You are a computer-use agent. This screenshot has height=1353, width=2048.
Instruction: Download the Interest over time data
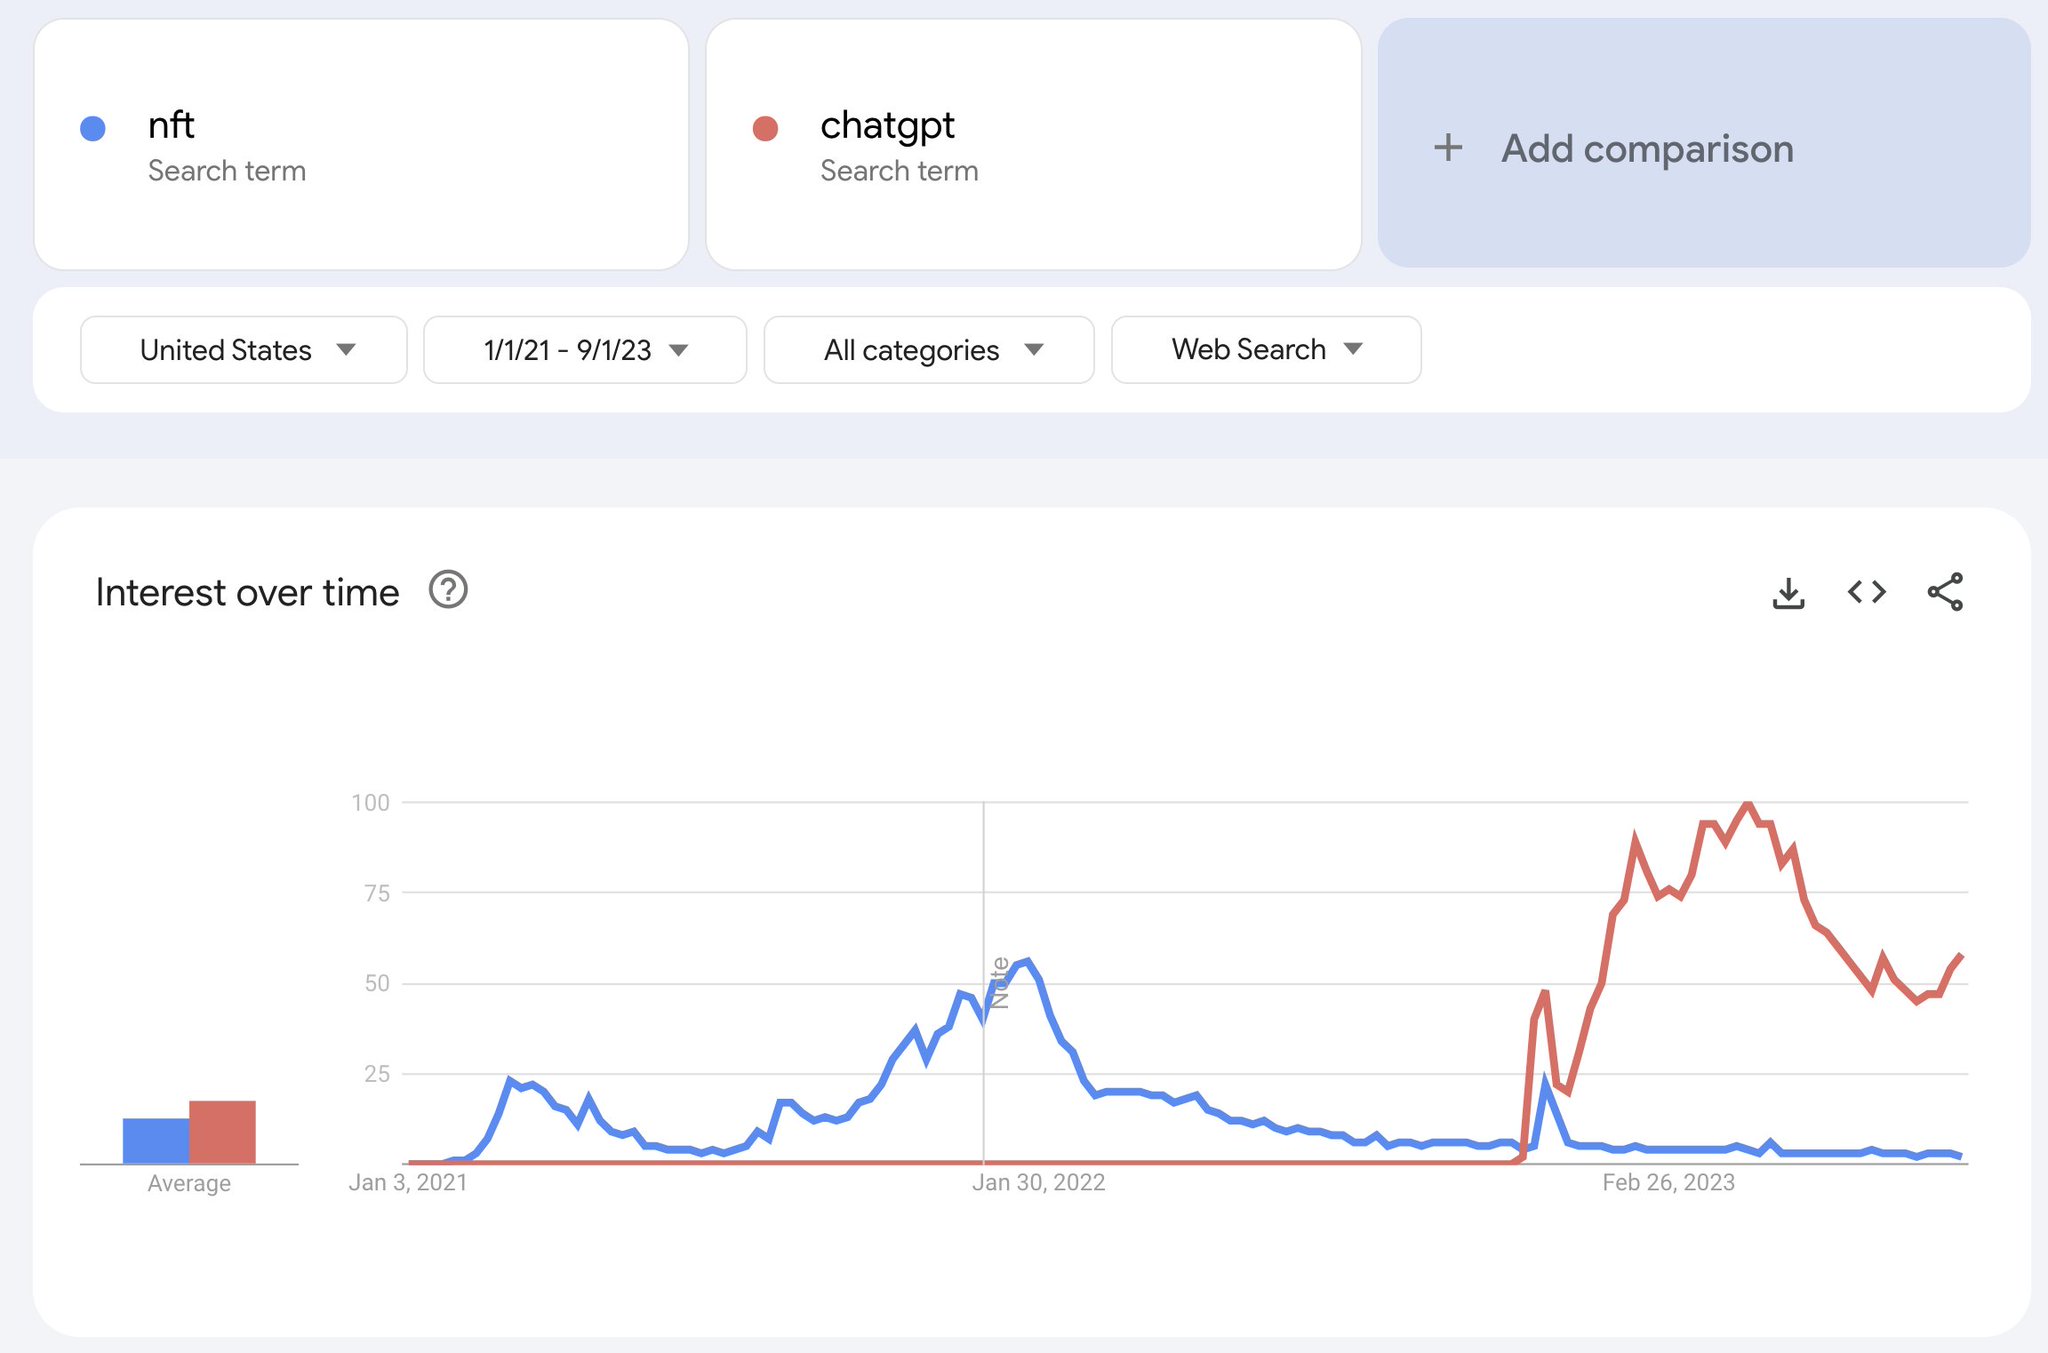tap(1788, 593)
